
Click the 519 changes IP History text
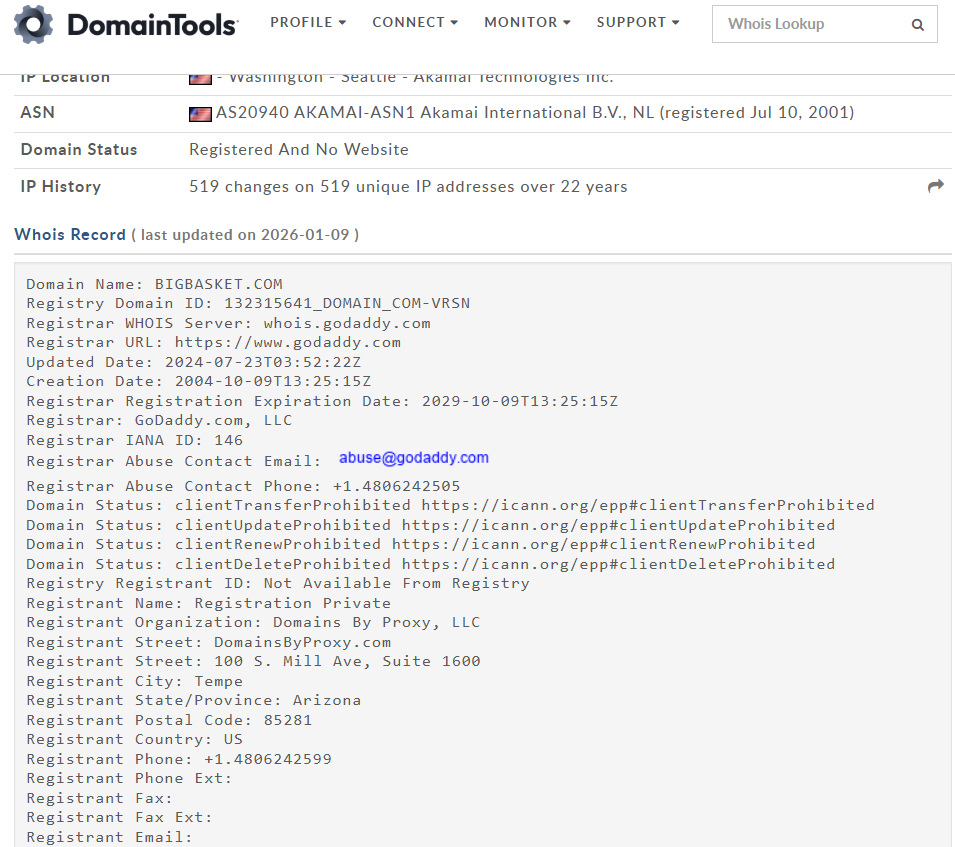408,186
